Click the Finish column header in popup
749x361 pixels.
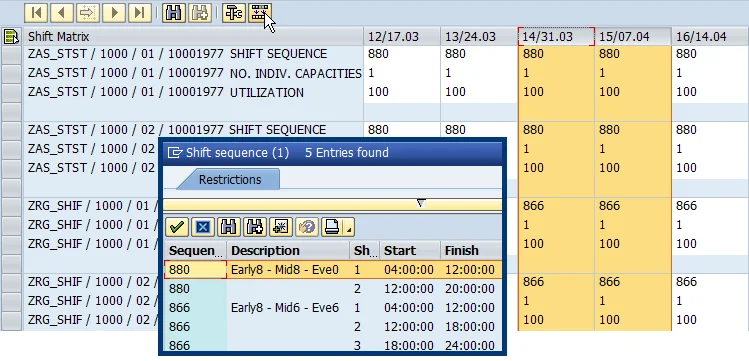[x=471, y=251]
